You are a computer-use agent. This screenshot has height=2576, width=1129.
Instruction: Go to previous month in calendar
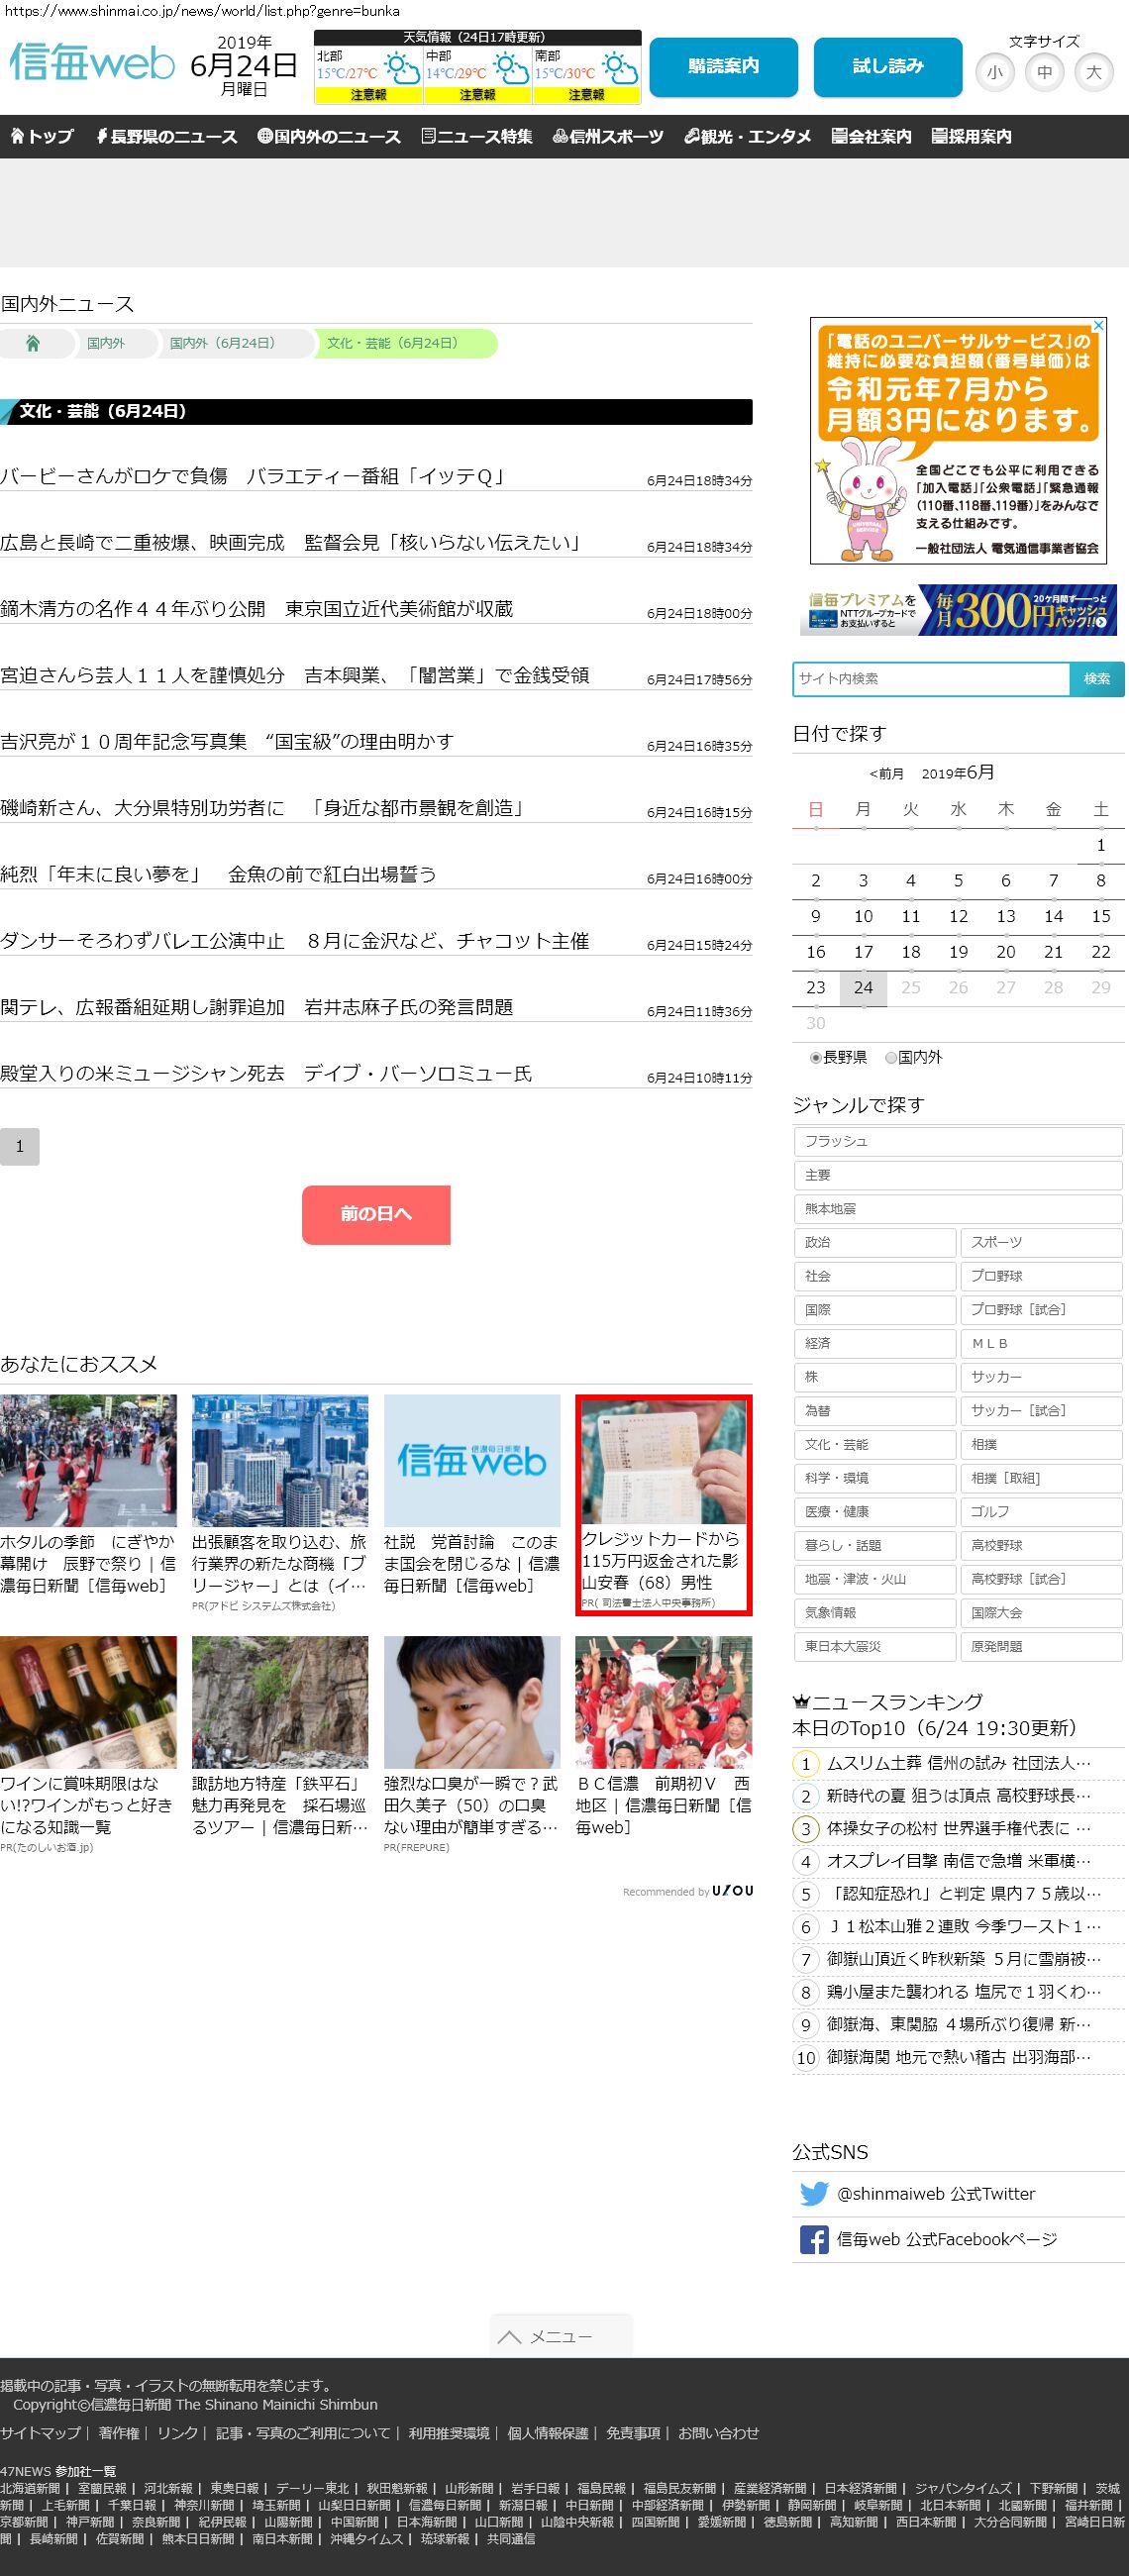pyautogui.click(x=886, y=774)
